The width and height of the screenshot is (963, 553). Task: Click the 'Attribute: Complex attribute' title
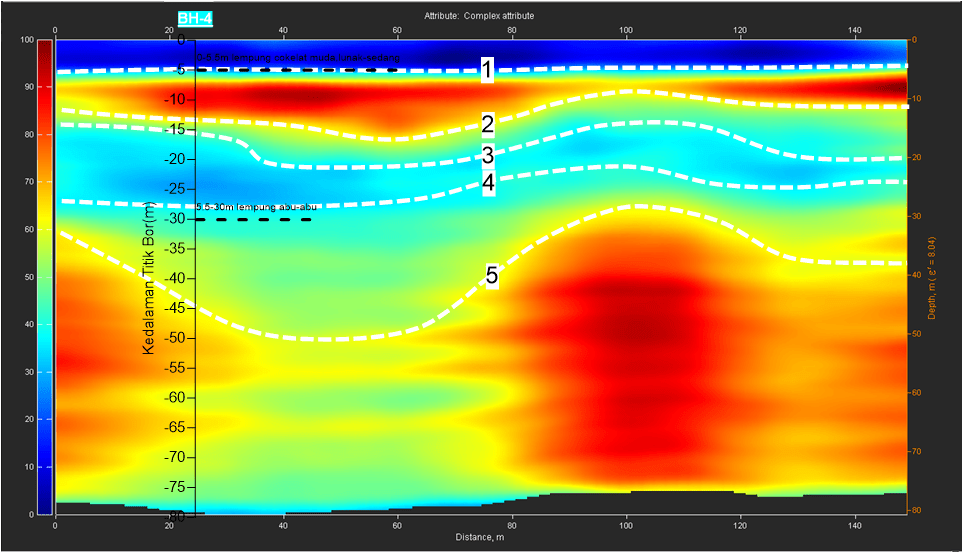[x=478, y=16]
